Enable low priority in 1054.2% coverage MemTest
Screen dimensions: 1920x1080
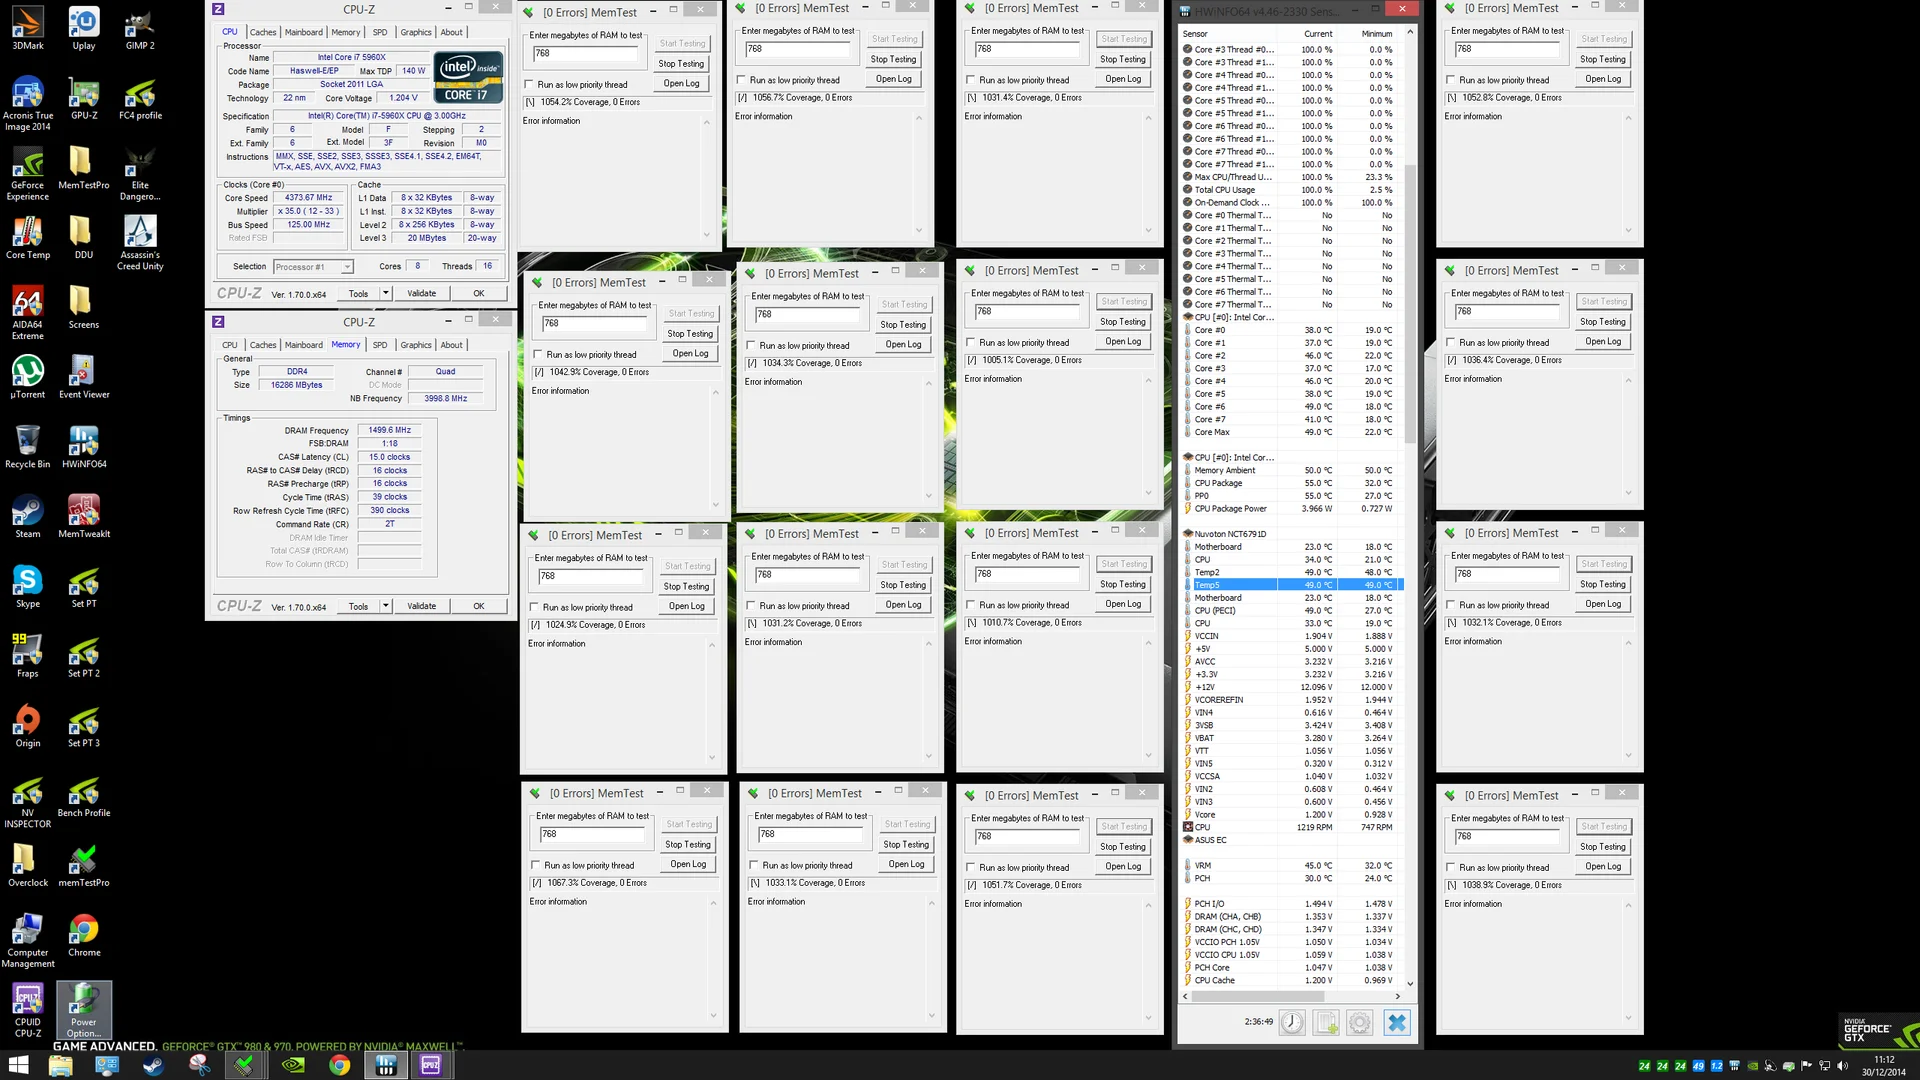(x=529, y=85)
